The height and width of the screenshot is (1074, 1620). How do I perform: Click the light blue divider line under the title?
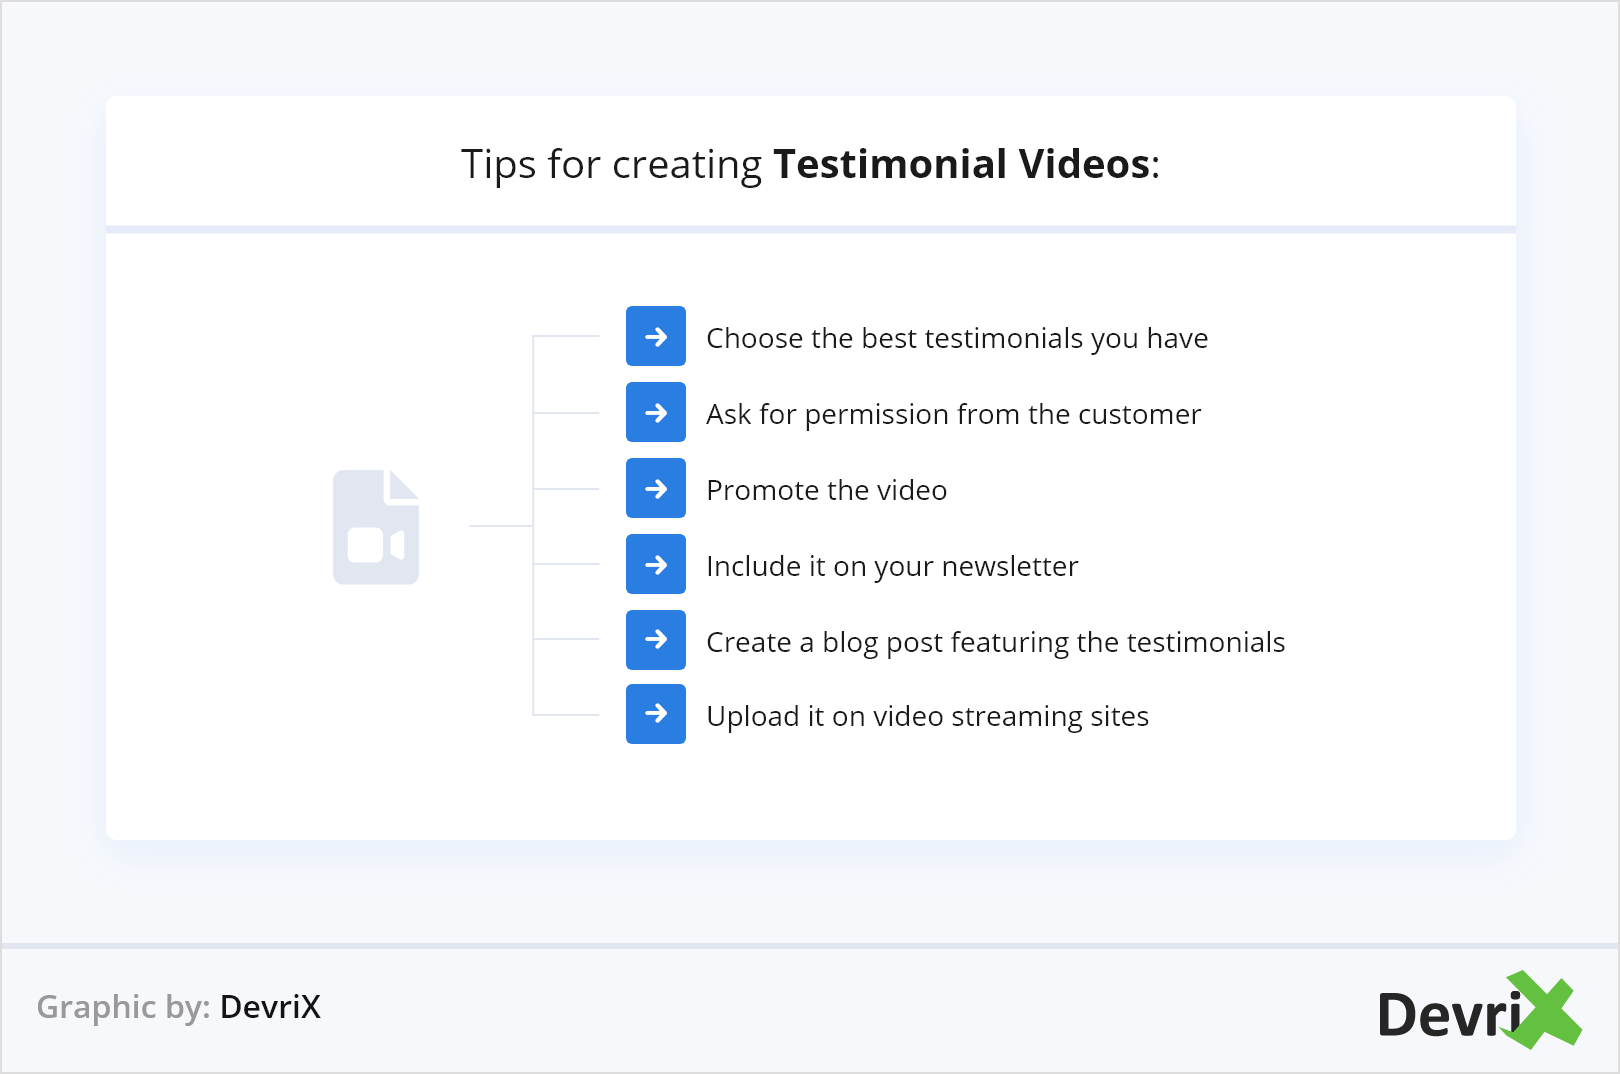pyautogui.click(x=810, y=230)
